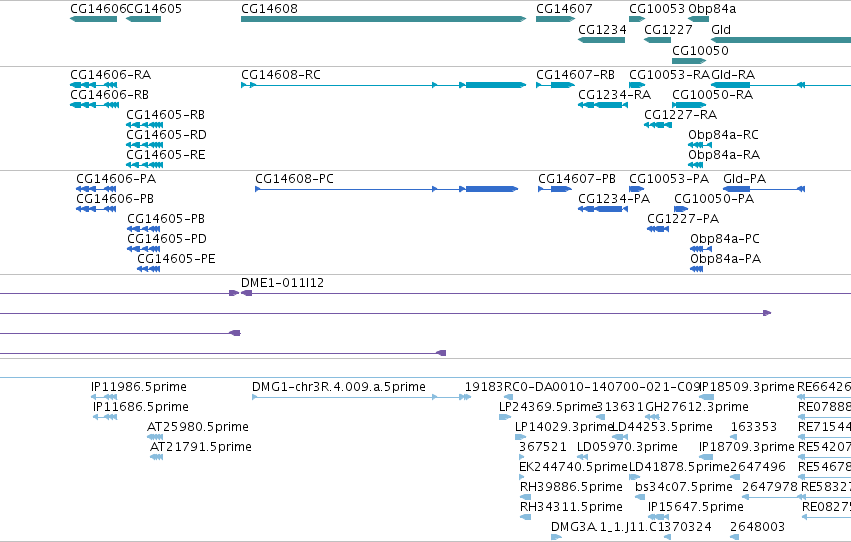Image resolution: width=851 pixels, height=542 pixels.
Task: Select EST LP14029.3prime
Action: pos(520,437)
